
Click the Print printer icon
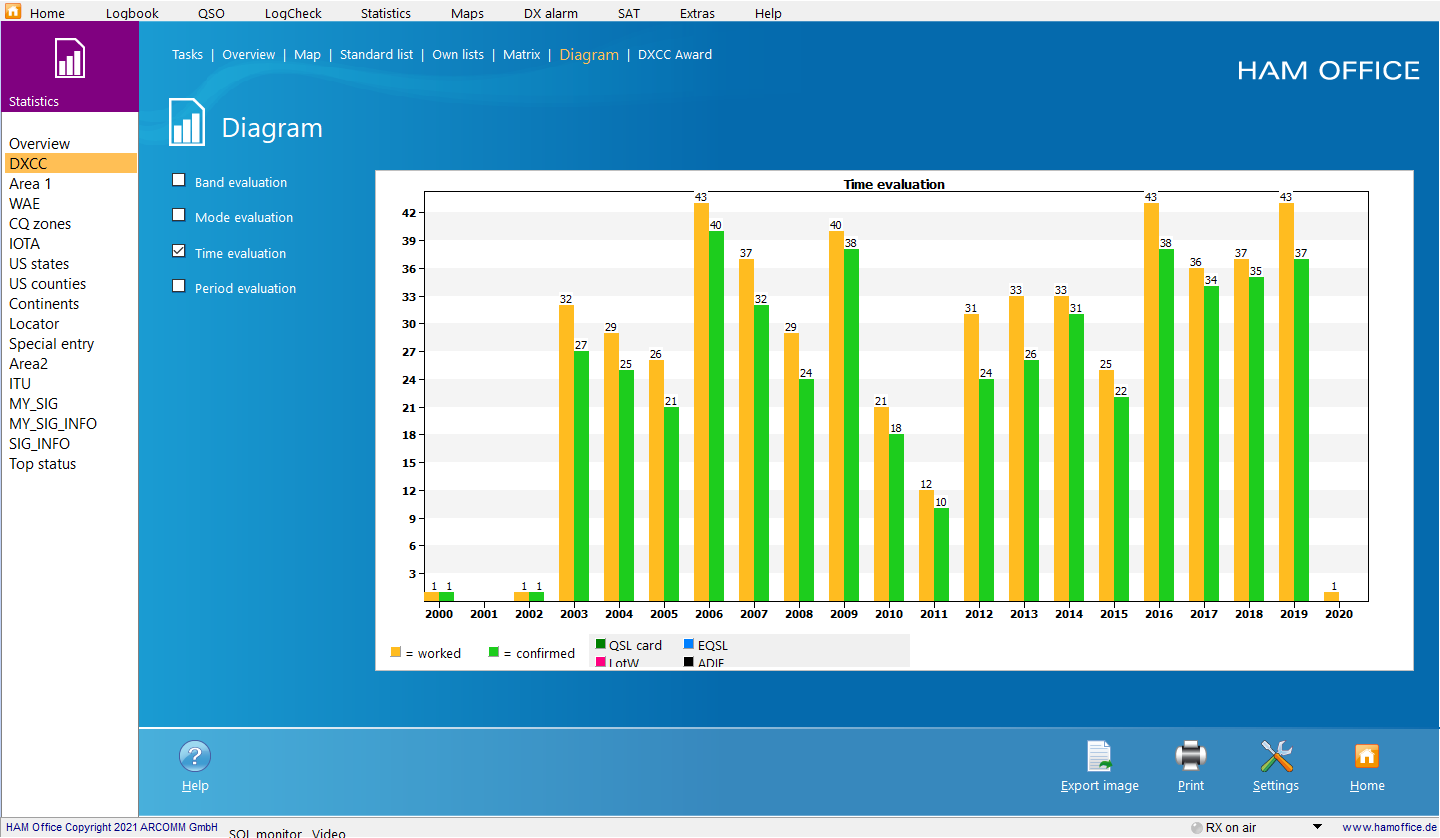pos(1191,757)
